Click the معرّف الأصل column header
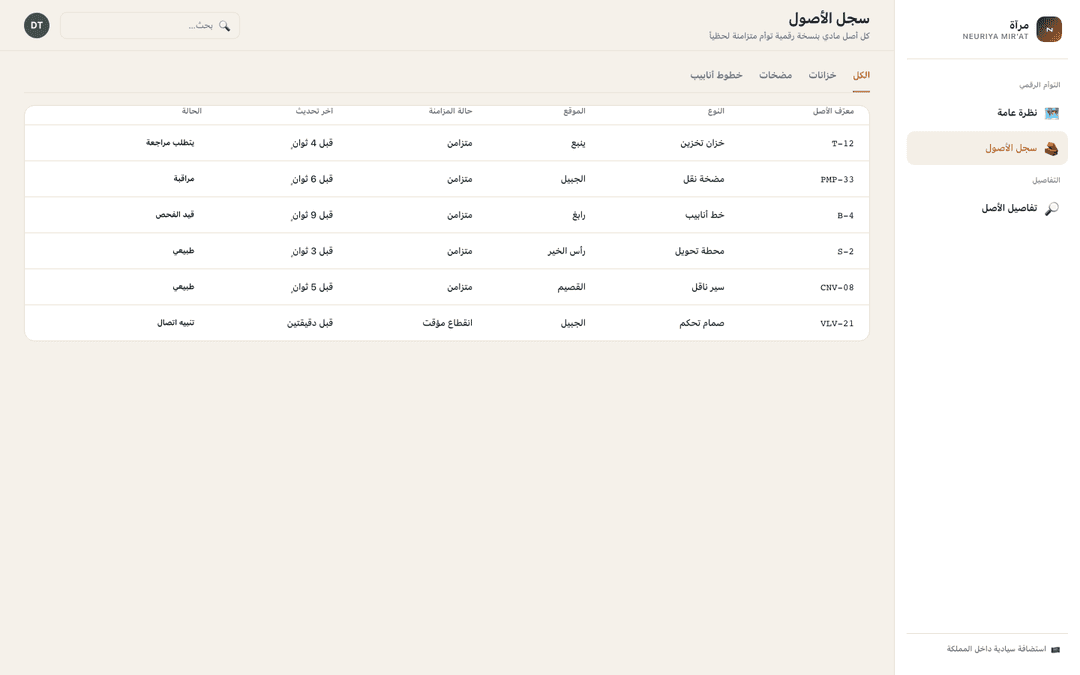Image resolution: width=1080 pixels, height=675 pixels. (833, 111)
